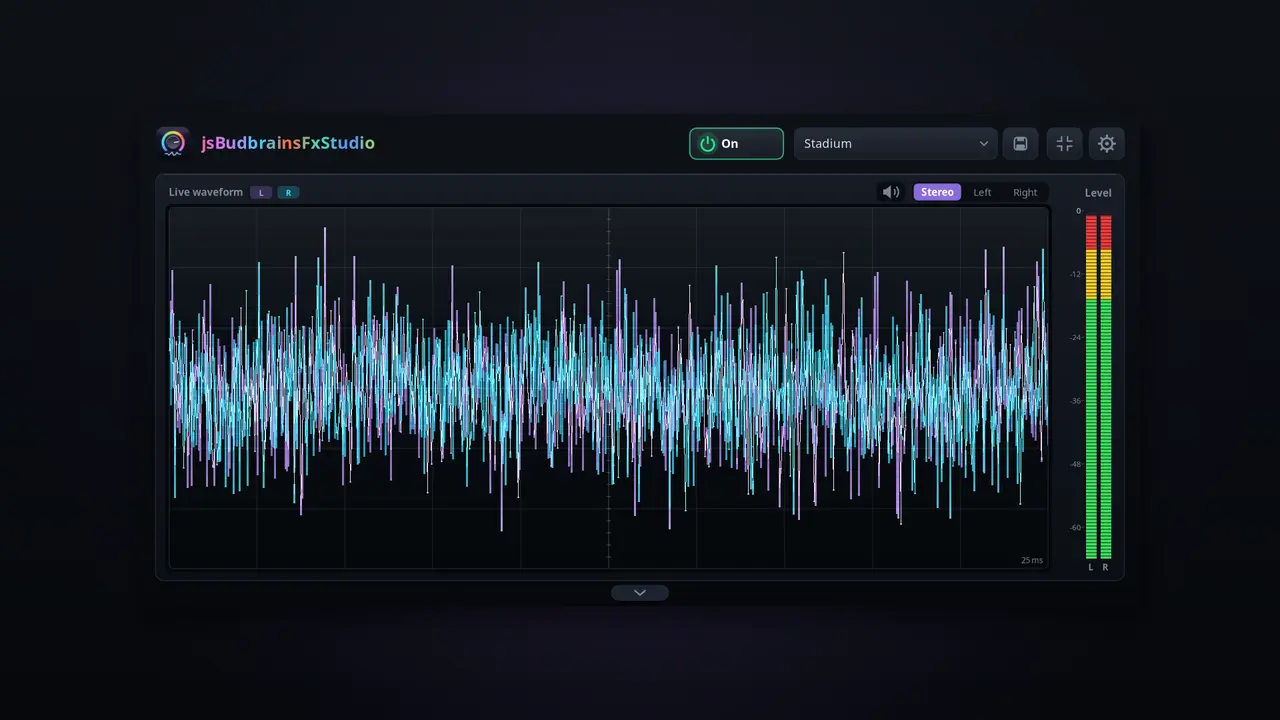Expand the panel with the bottom chevron
1280x720 pixels.
pyautogui.click(x=640, y=593)
